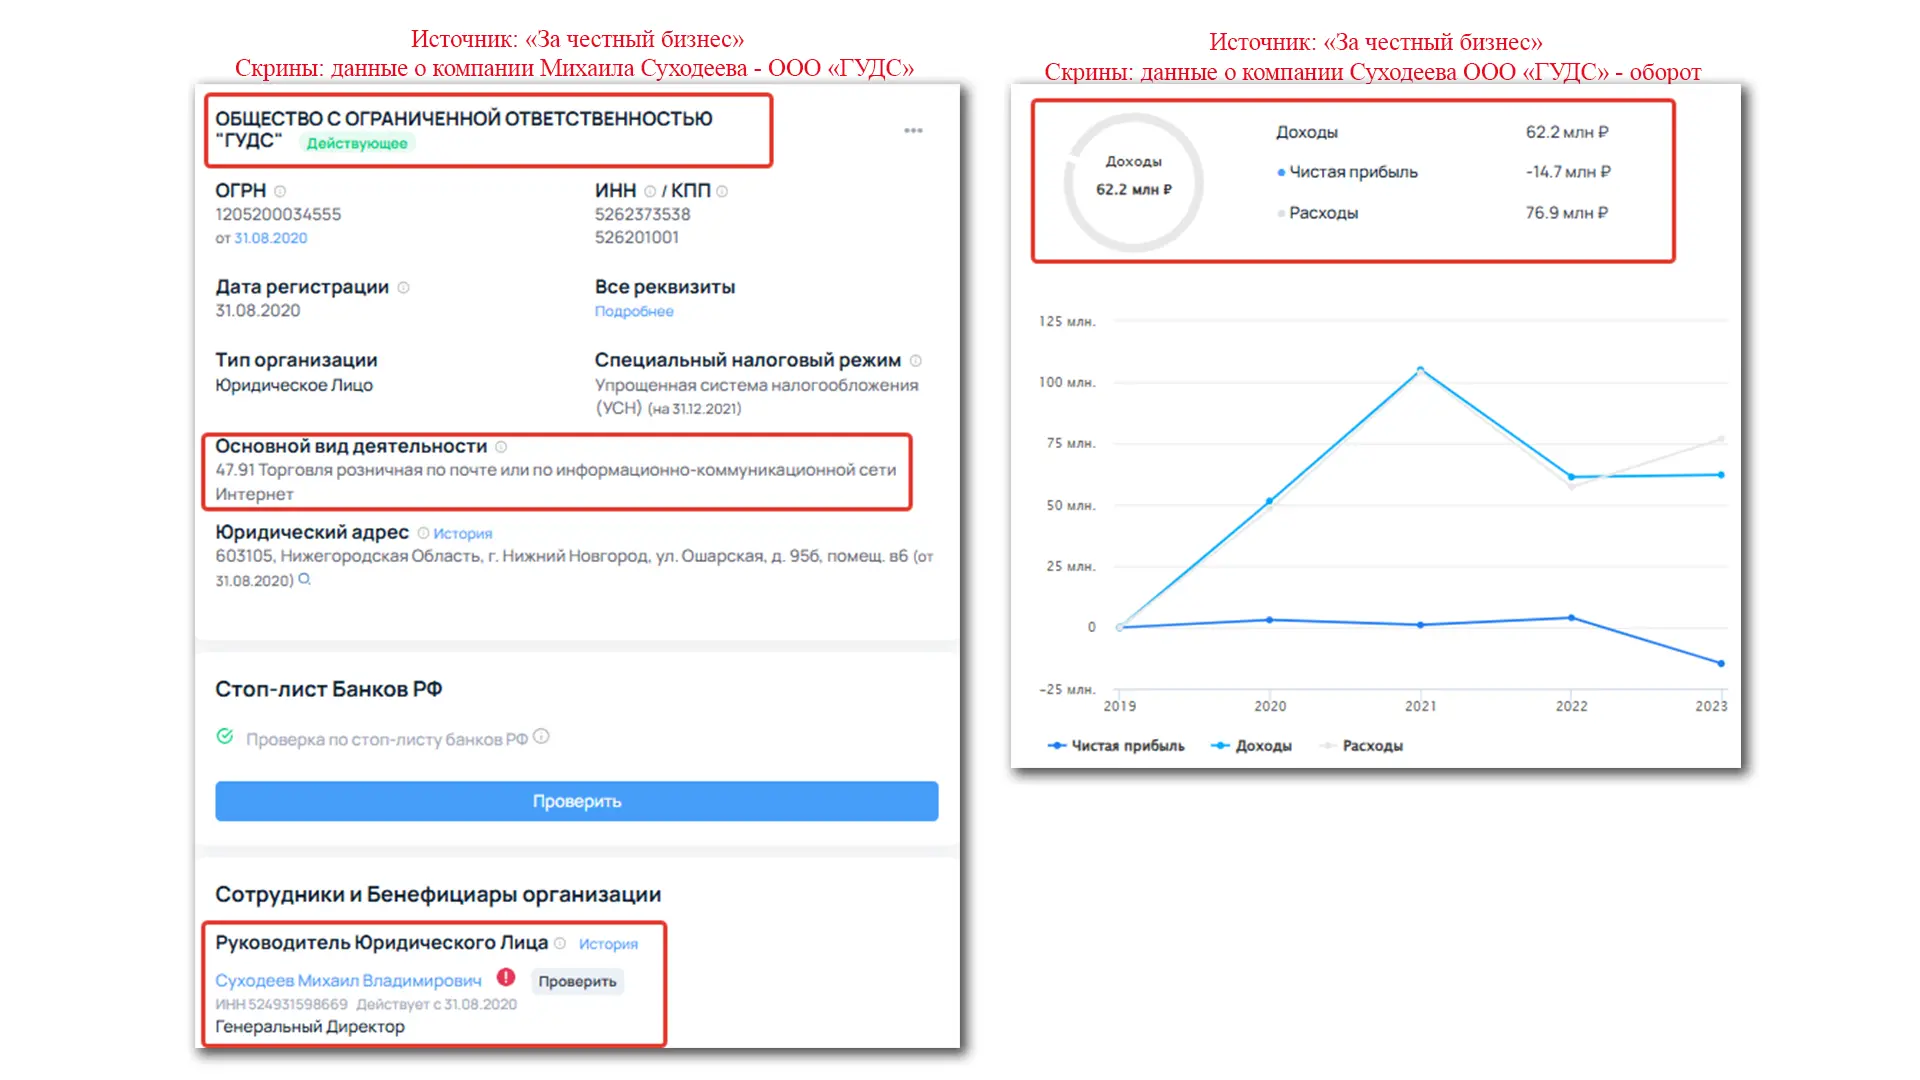Click the Чистая прибыль value -14.7 млн ₽

click(x=1568, y=172)
